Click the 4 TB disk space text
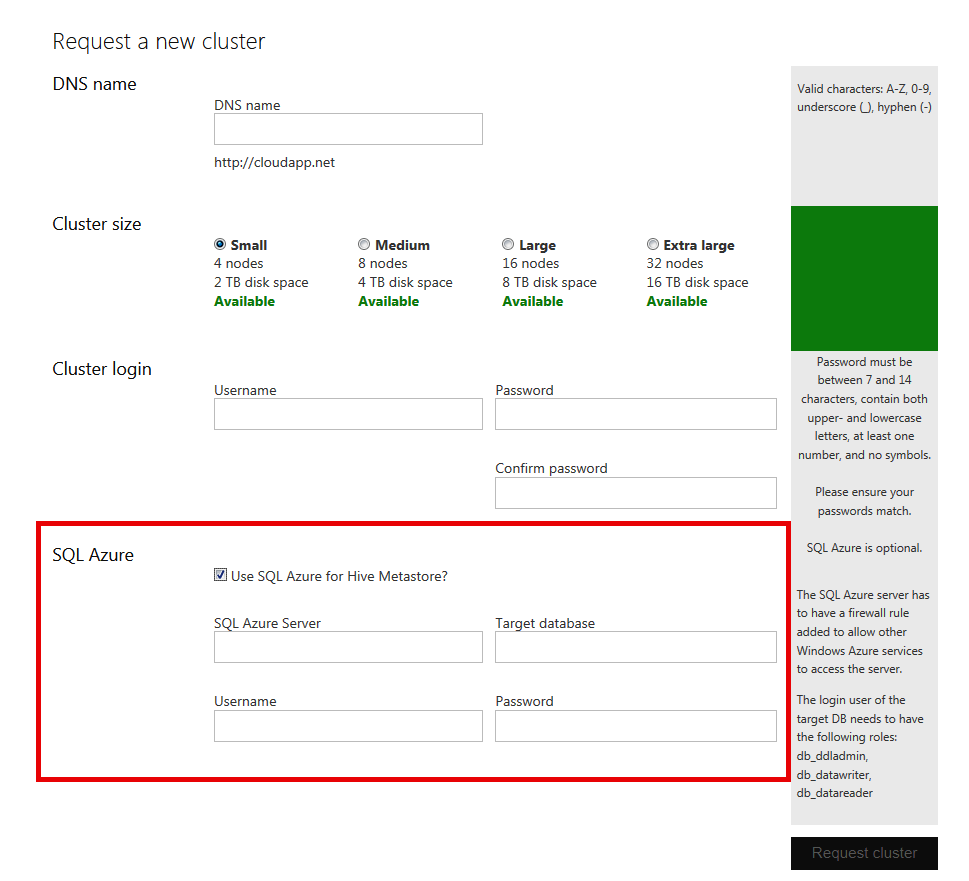969x881 pixels. (x=405, y=282)
